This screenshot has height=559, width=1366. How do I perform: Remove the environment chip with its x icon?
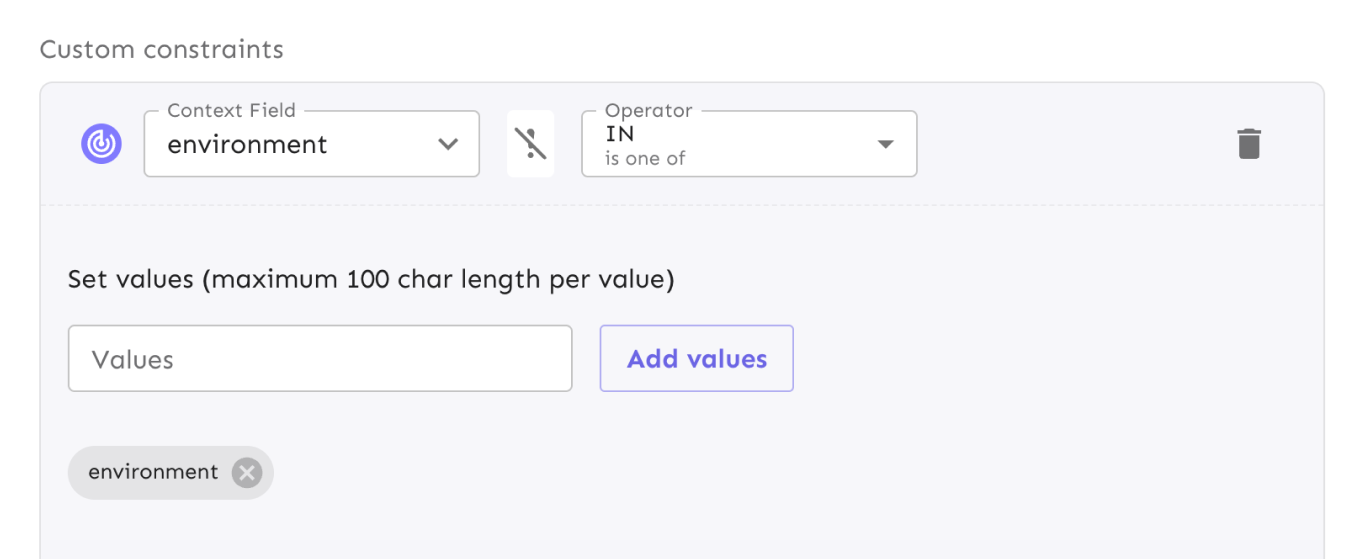(x=247, y=472)
